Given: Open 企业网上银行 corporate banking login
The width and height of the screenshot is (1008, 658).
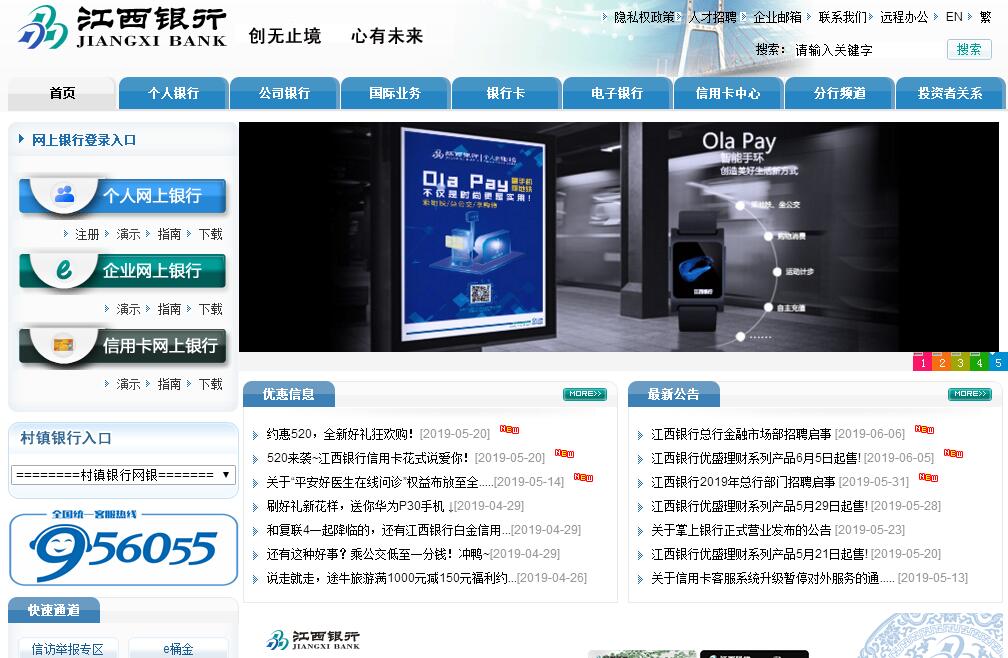Looking at the screenshot, I should tap(123, 271).
